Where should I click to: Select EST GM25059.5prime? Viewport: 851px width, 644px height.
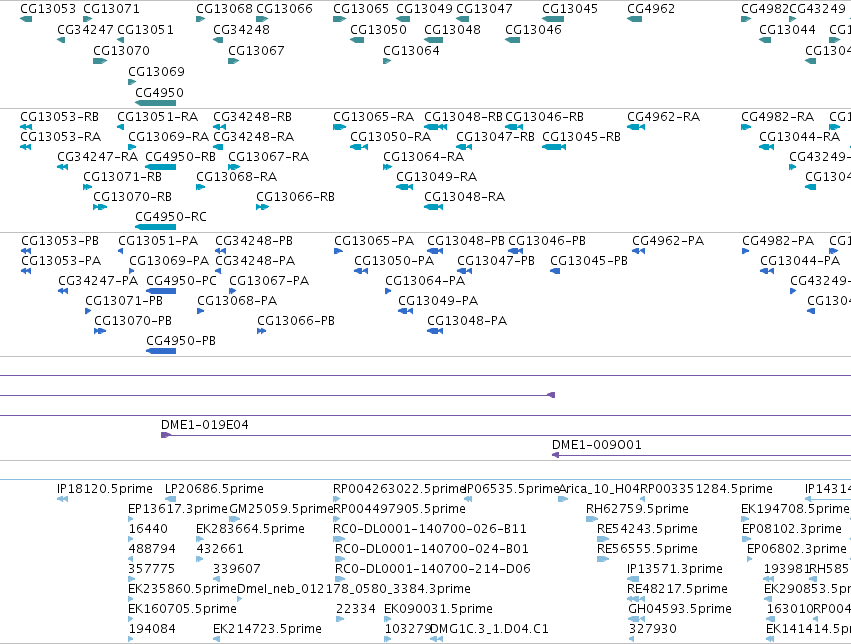click(281, 509)
